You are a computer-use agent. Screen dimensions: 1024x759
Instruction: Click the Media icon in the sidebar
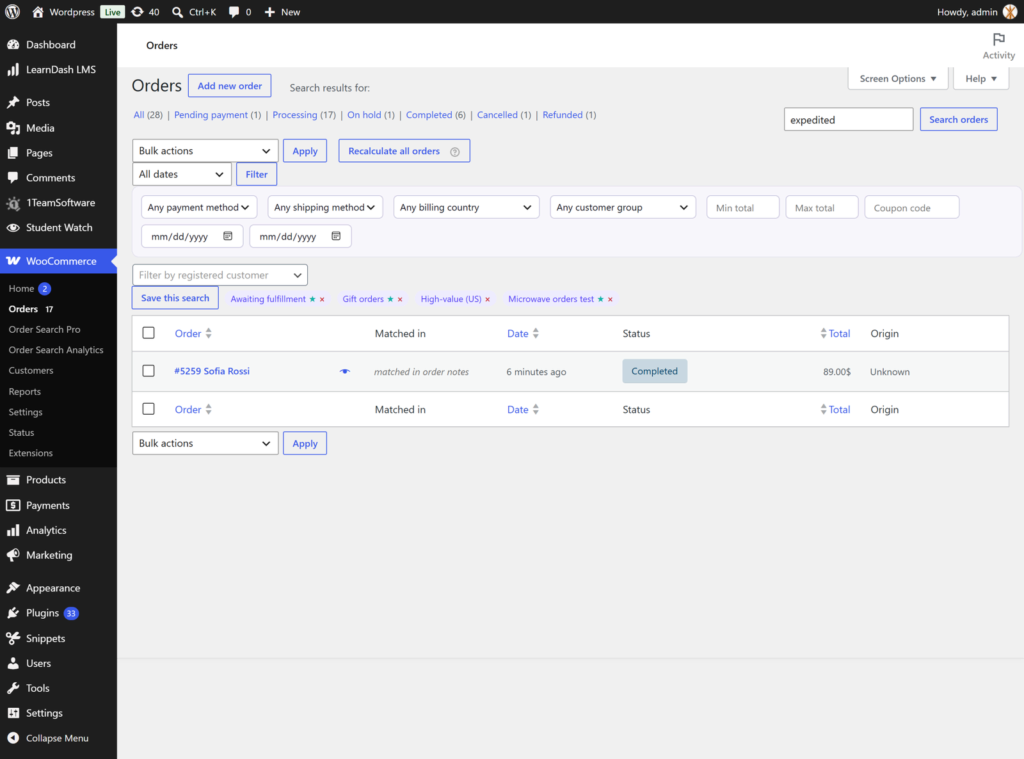tap(13, 128)
